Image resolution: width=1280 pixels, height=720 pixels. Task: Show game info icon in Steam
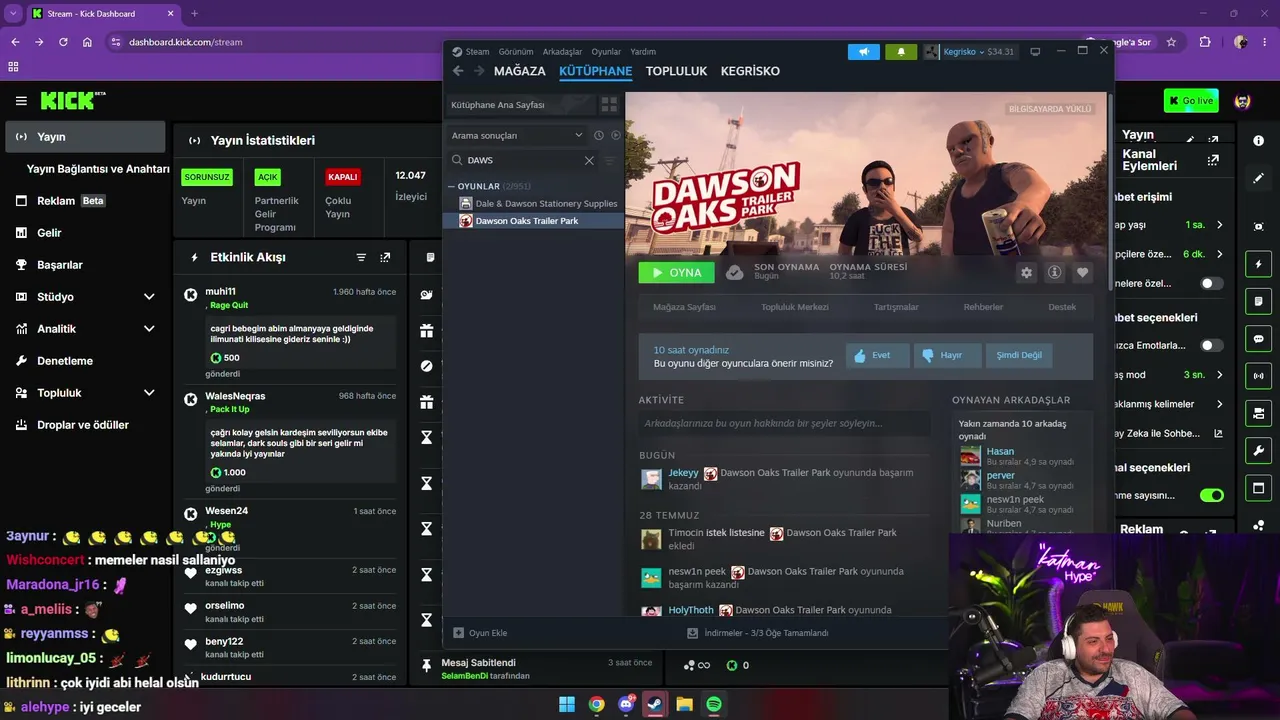[1054, 272]
